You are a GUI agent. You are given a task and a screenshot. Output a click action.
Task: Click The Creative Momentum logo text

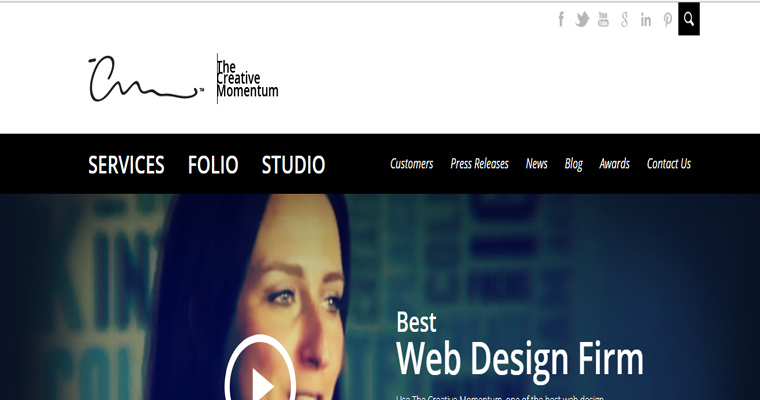click(x=247, y=79)
